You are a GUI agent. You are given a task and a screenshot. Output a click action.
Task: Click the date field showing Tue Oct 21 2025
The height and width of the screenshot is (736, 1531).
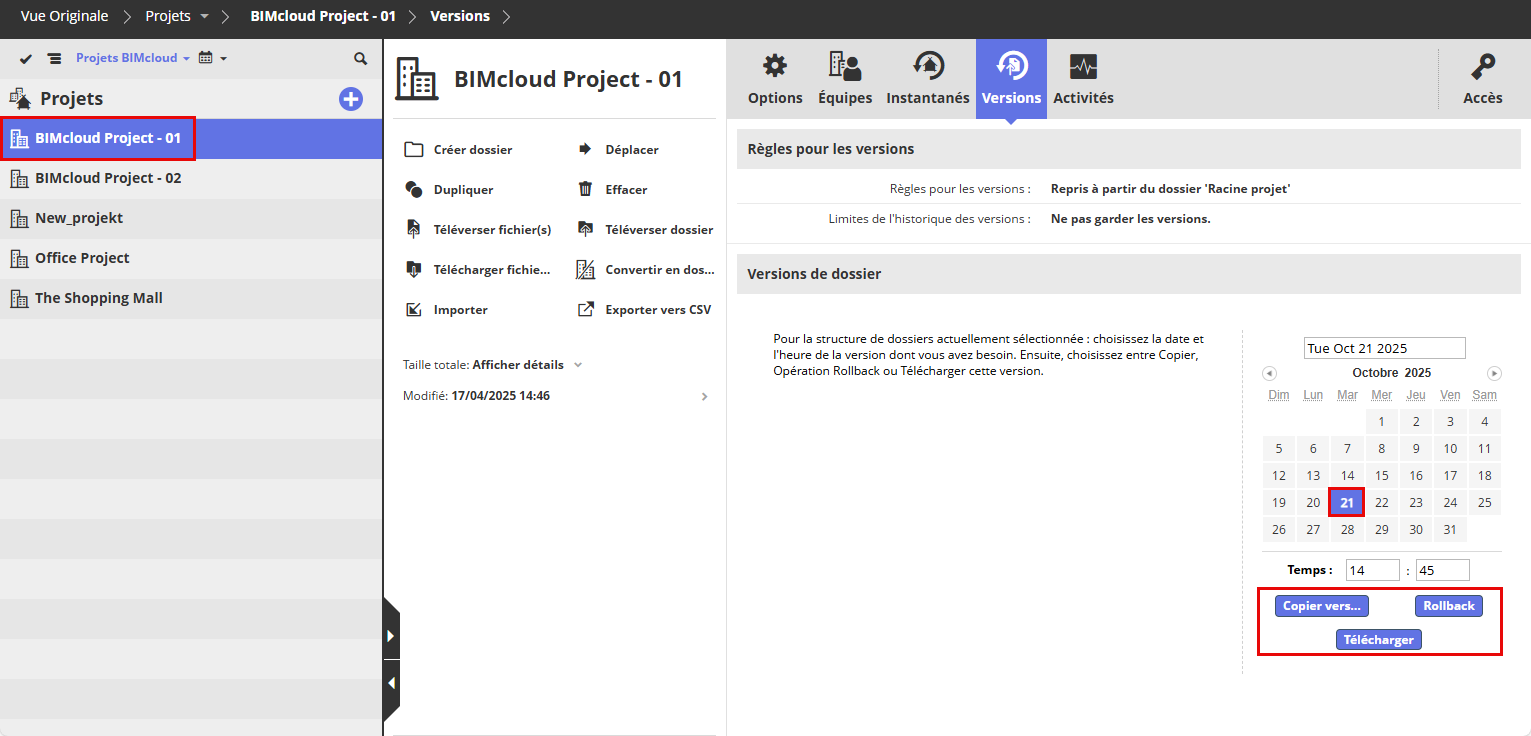coord(1385,349)
